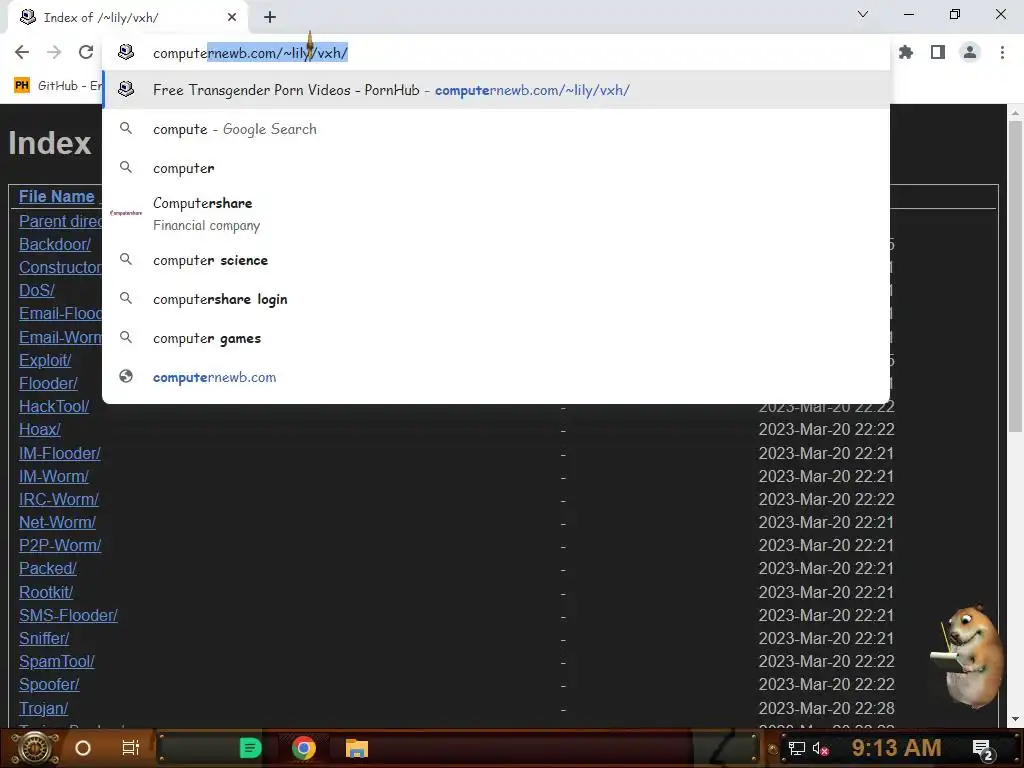Click the network icon in system tray
Screen dimensions: 1024x768
(x=797, y=748)
